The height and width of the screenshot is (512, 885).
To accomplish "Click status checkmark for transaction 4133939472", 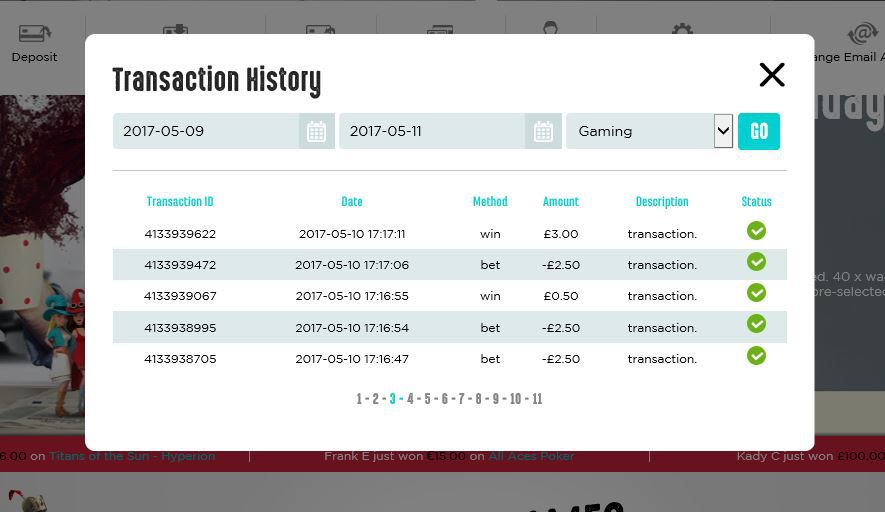I will tap(756, 261).
